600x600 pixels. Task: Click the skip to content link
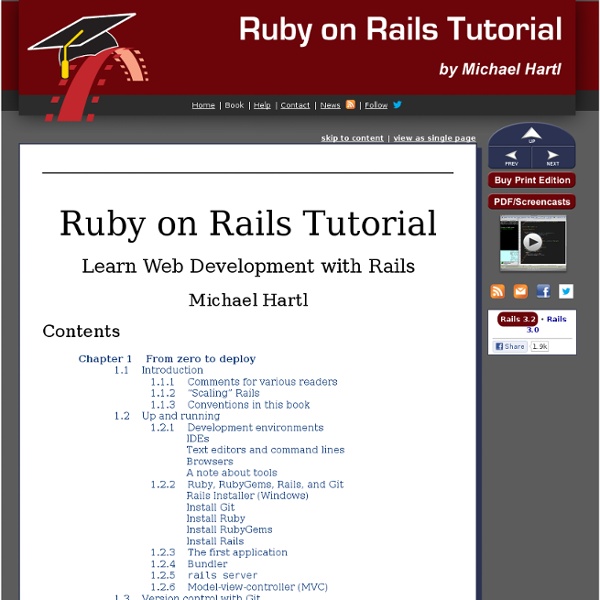tap(352, 138)
